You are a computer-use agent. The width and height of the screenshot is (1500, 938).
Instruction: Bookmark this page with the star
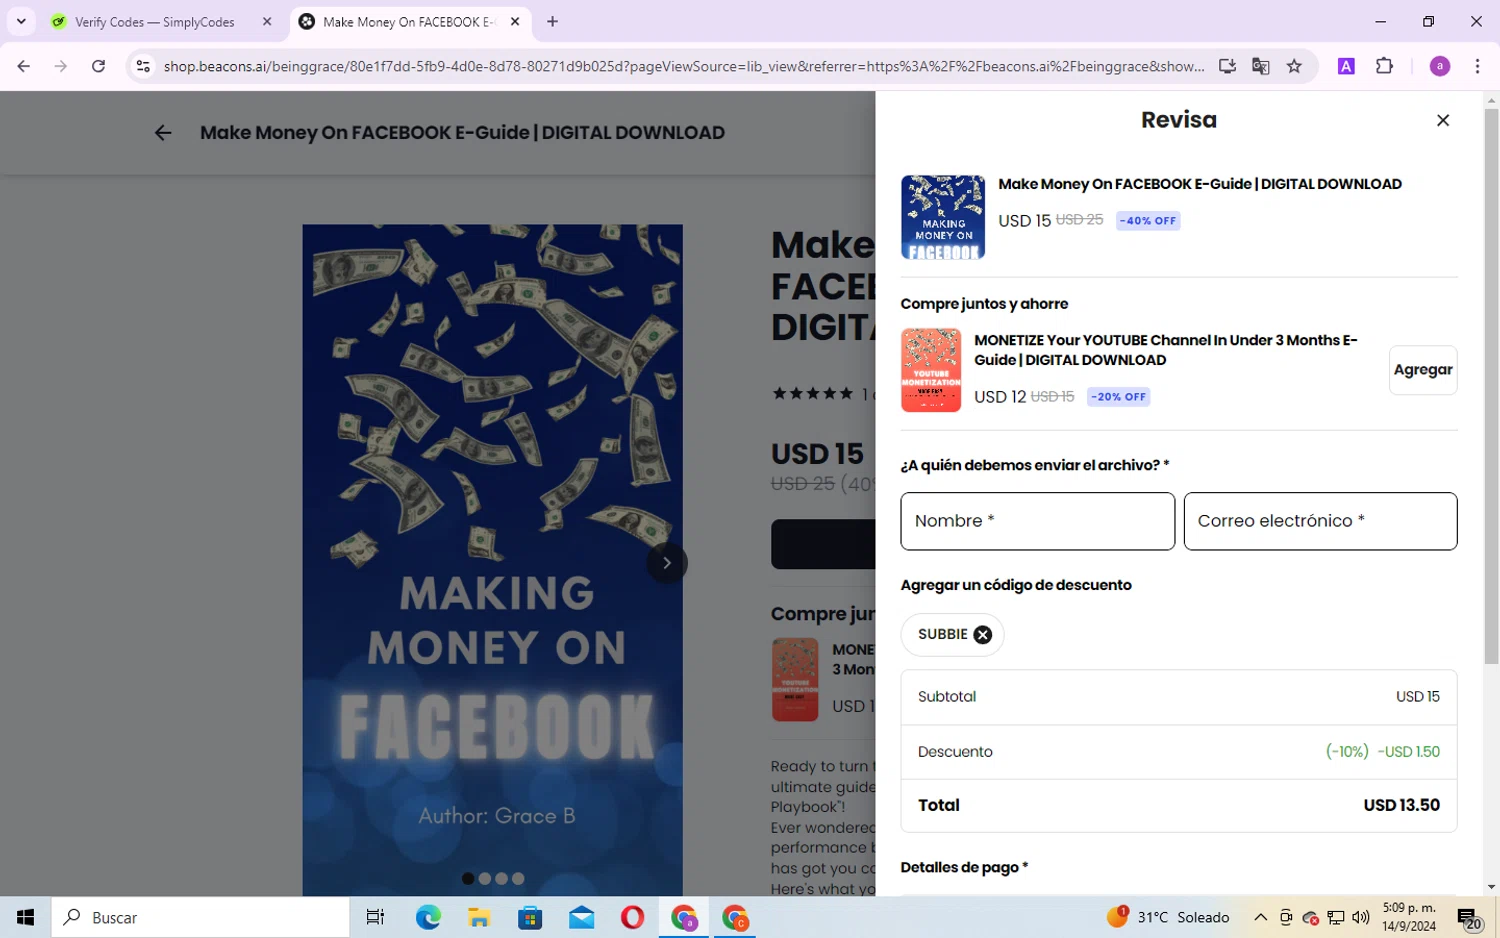(1294, 66)
